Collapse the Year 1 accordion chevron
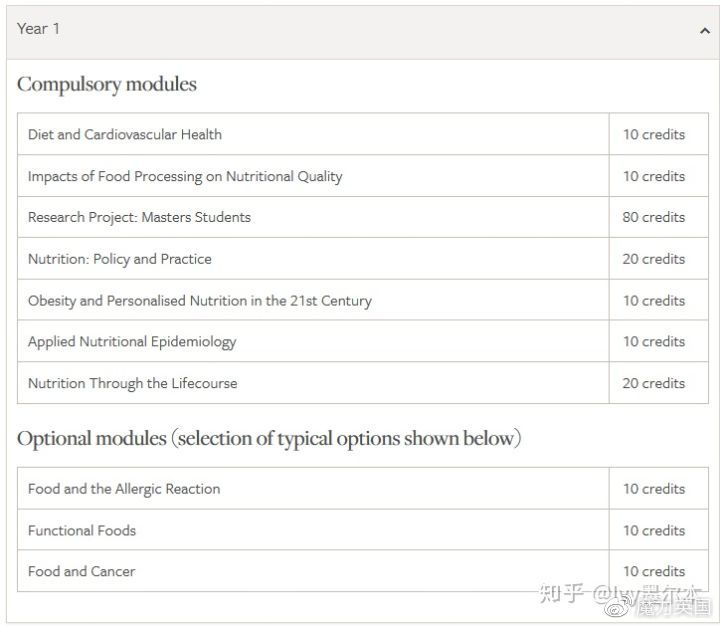This screenshot has height=626, width=720. coord(704,31)
